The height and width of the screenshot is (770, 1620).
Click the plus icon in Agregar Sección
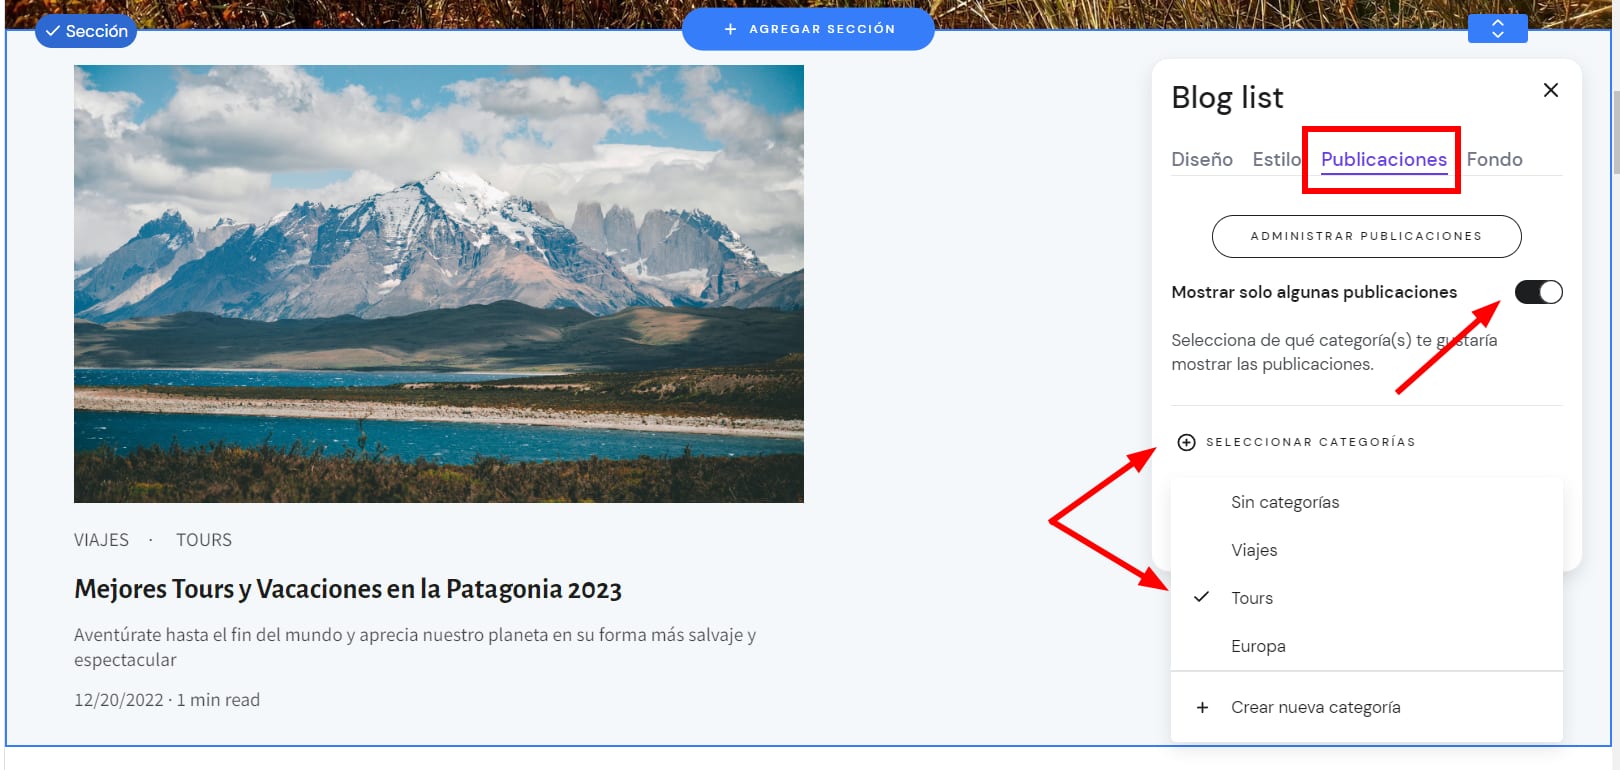[730, 29]
